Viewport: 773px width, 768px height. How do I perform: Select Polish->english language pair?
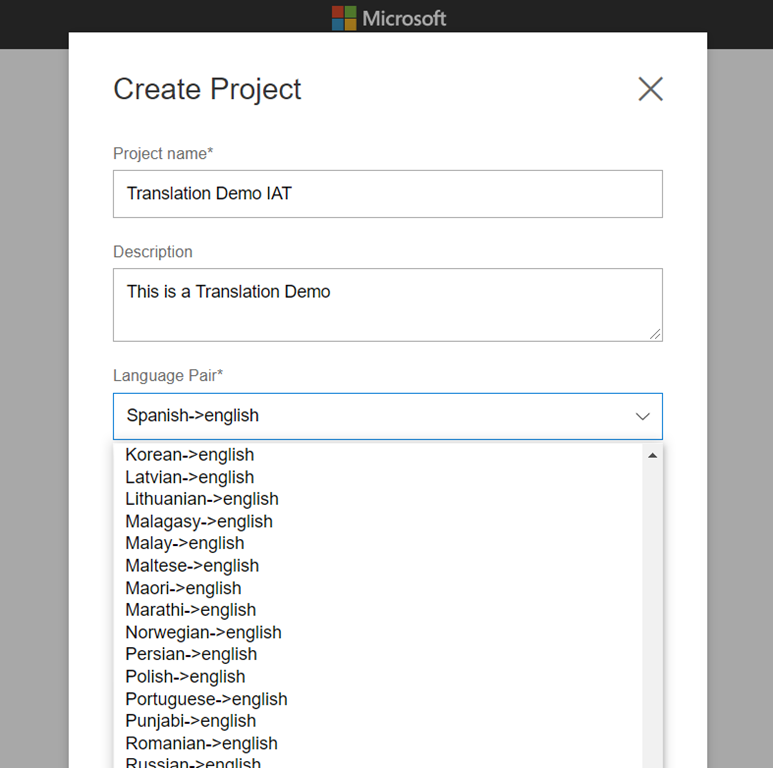coord(185,676)
